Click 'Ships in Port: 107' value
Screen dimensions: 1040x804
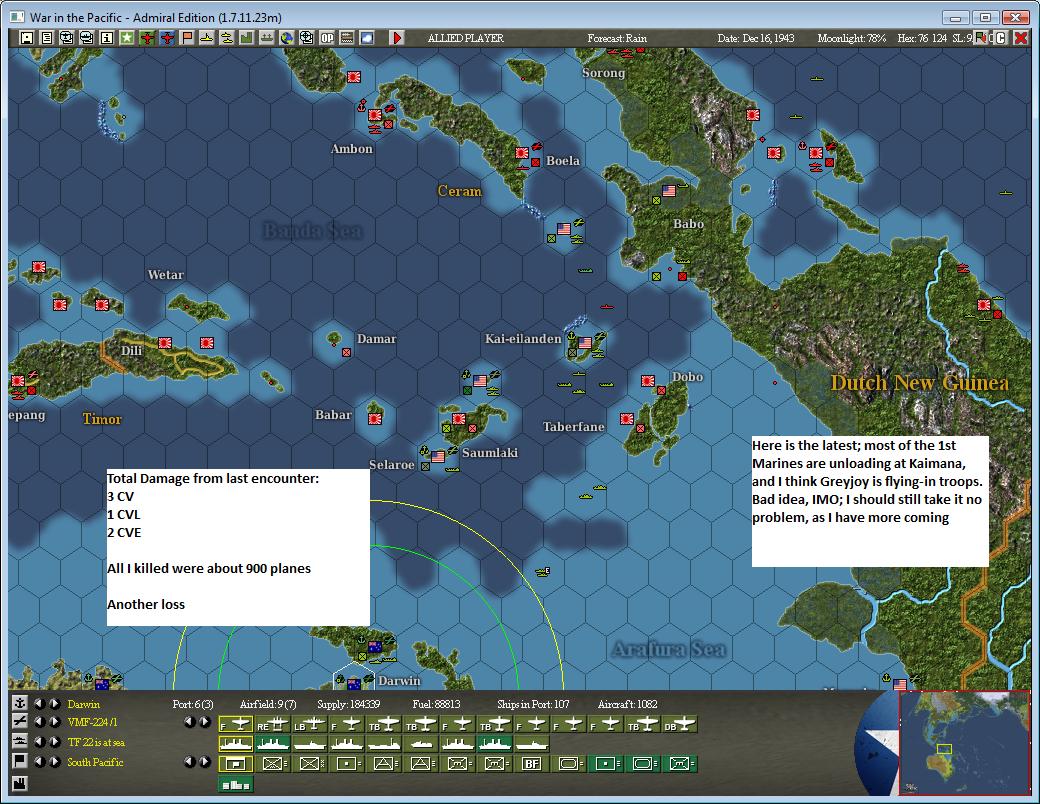(533, 704)
